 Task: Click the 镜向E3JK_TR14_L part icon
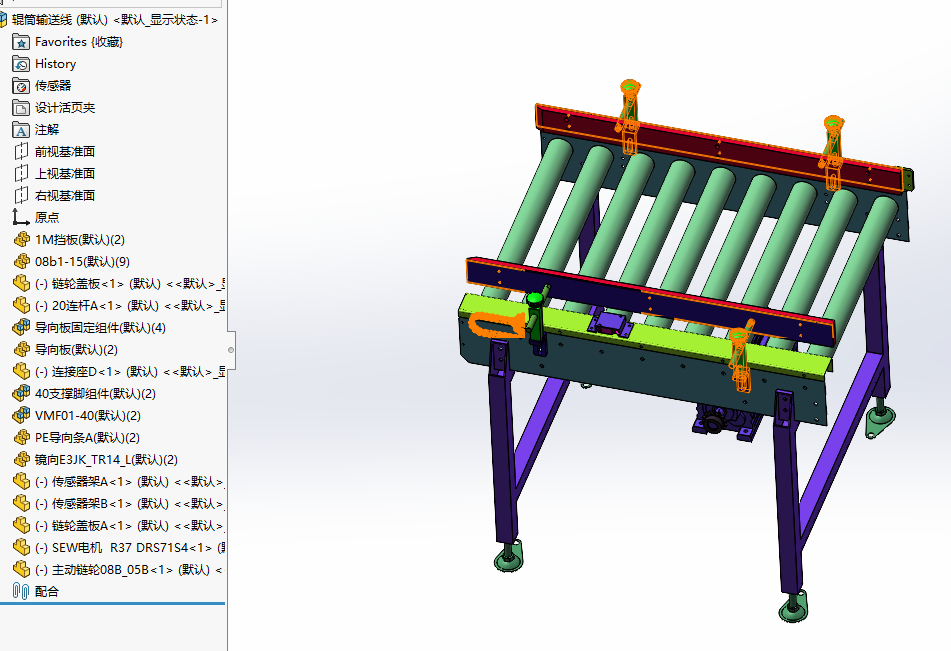pos(21,459)
